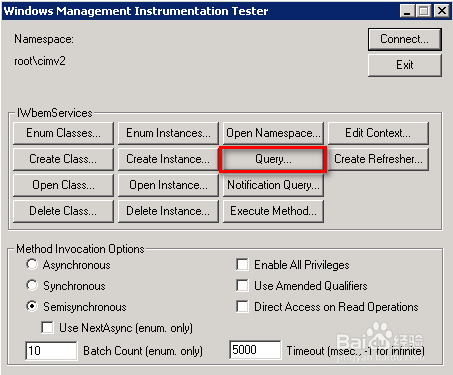Check Use NextAsync (enum. only)

pyautogui.click(x=47, y=328)
